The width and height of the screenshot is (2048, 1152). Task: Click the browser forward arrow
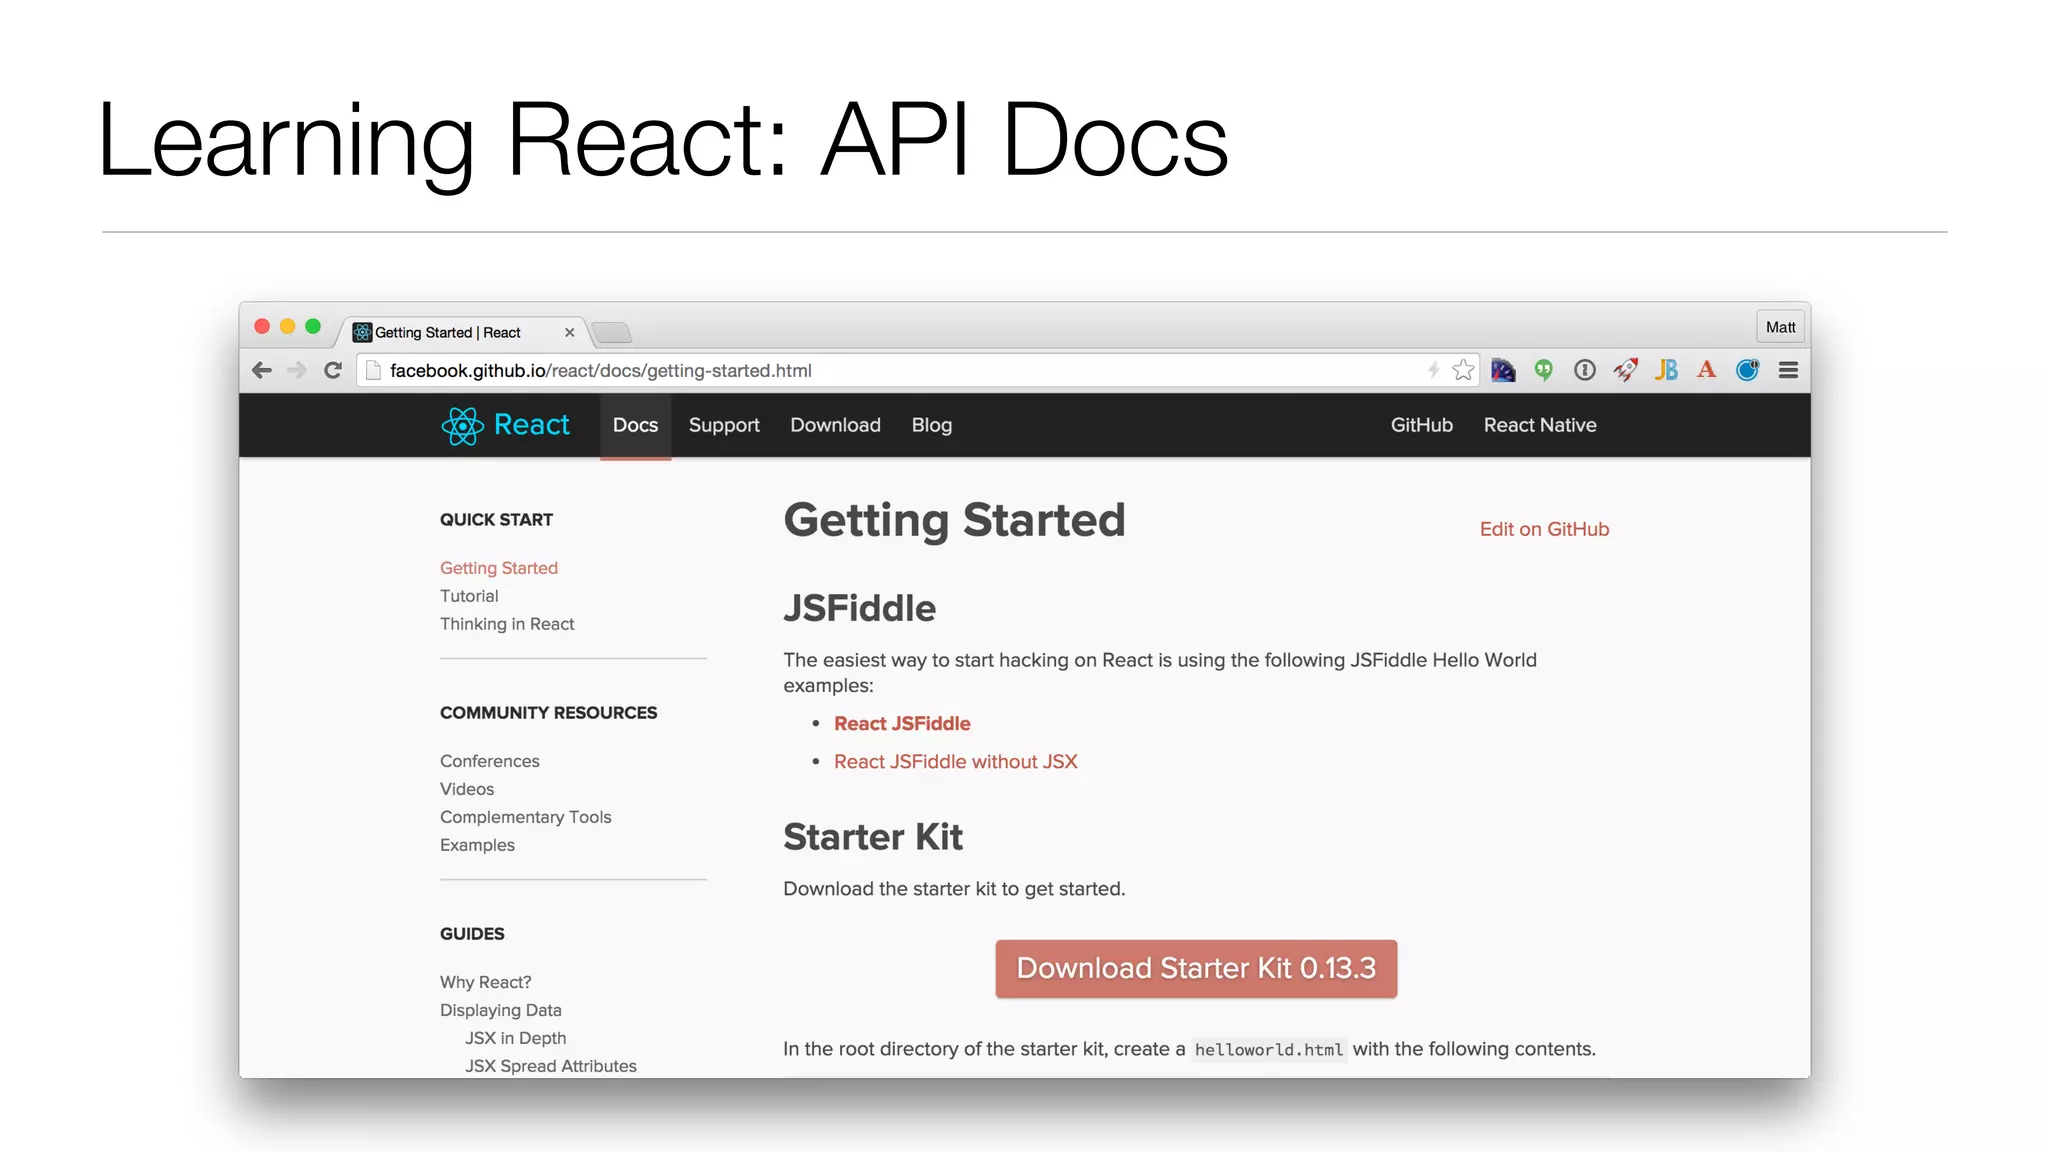[x=297, y=371]
